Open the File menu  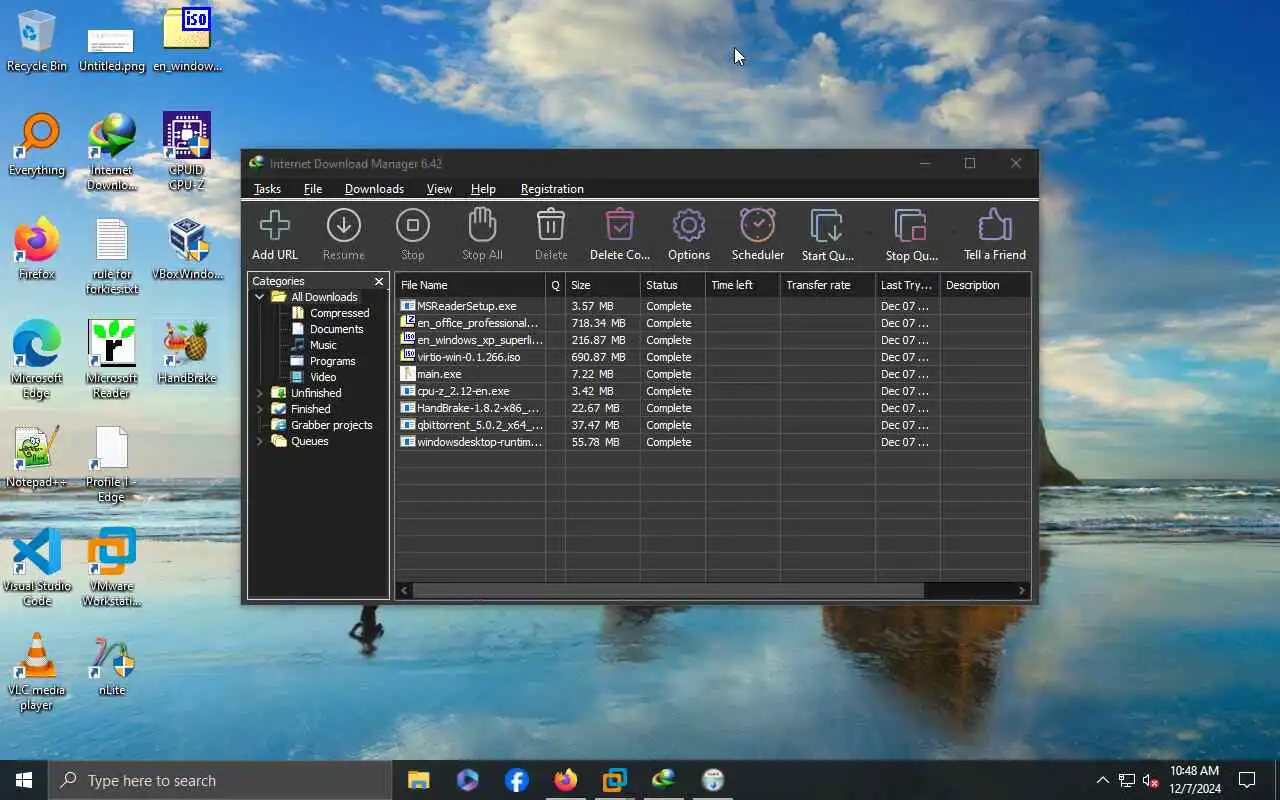313,189
